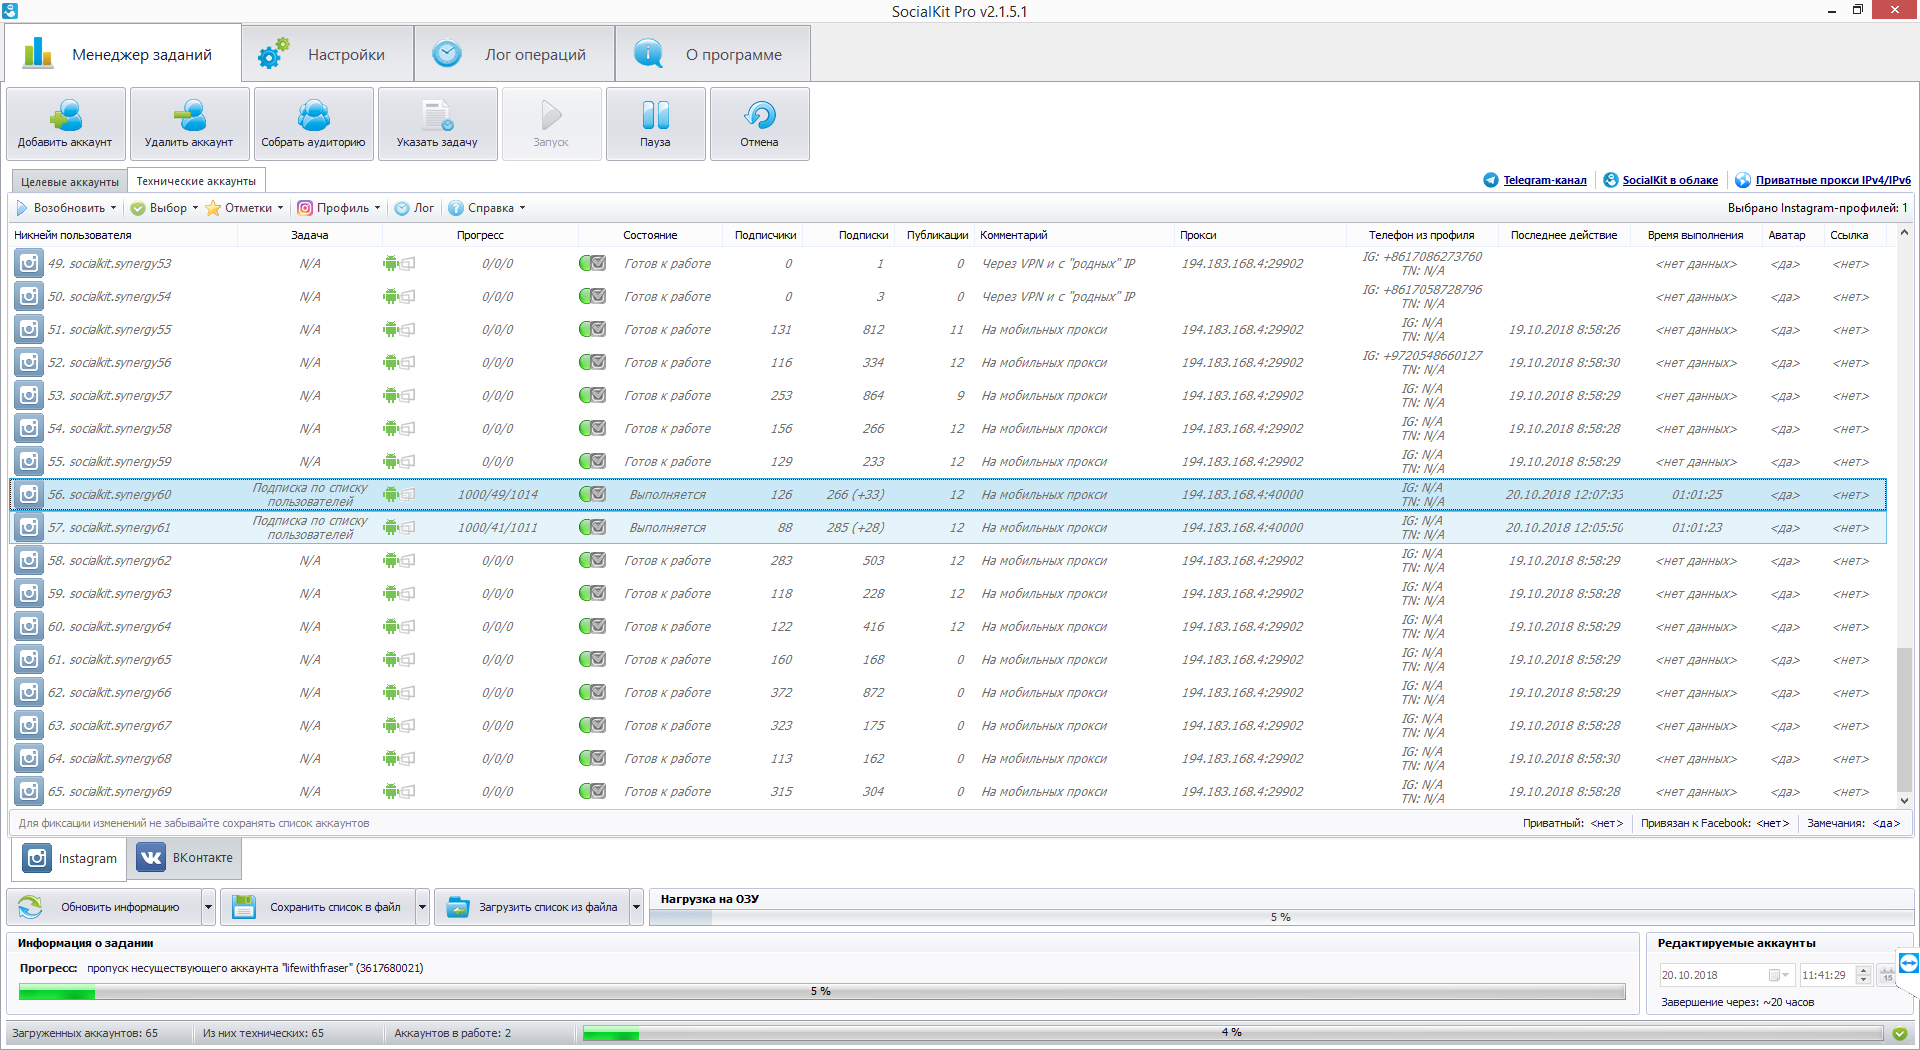Screen dimensions: 1920x1050
Task: Open Collect audience (Собрать аудиторию) tool
Action: point(313,124)
